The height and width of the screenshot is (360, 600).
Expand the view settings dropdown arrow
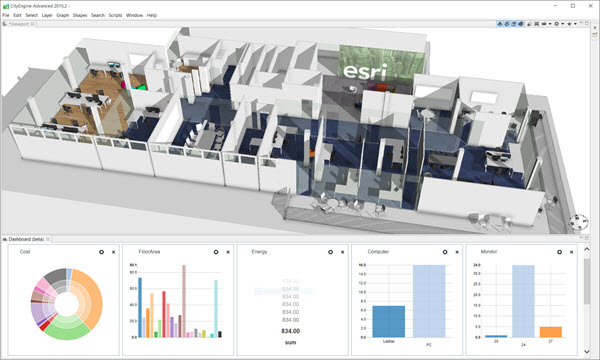pos(563,24)
